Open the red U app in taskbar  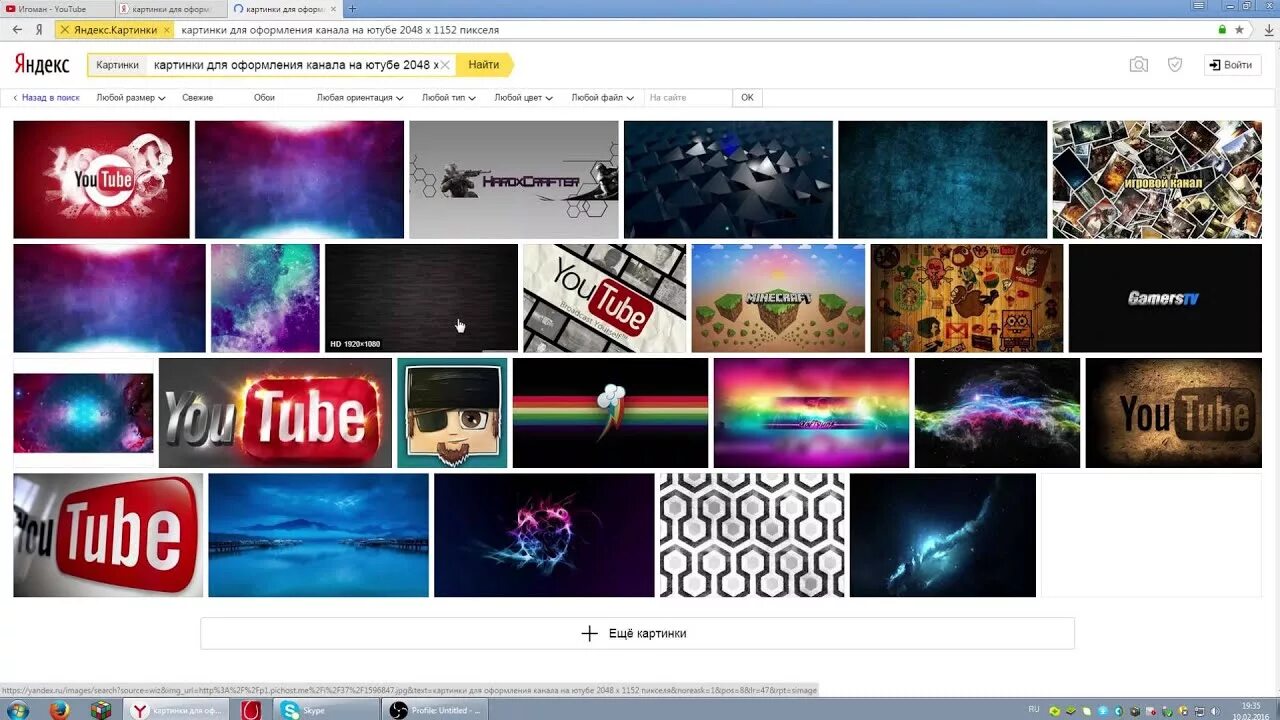251,710
